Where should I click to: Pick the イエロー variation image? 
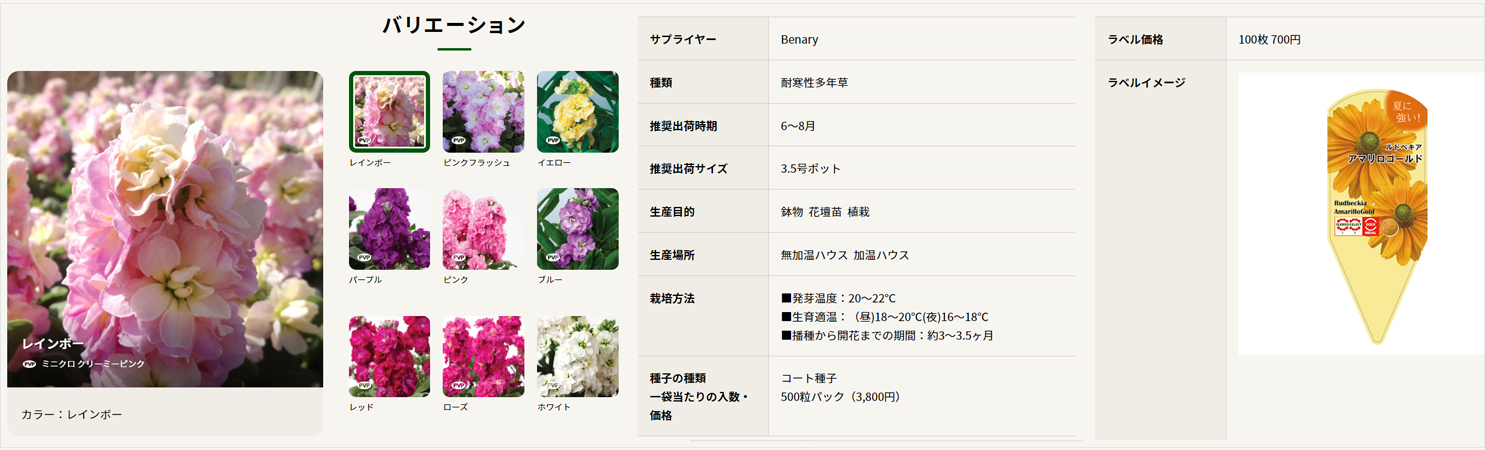pyautogui.click(x=577, y=111)
